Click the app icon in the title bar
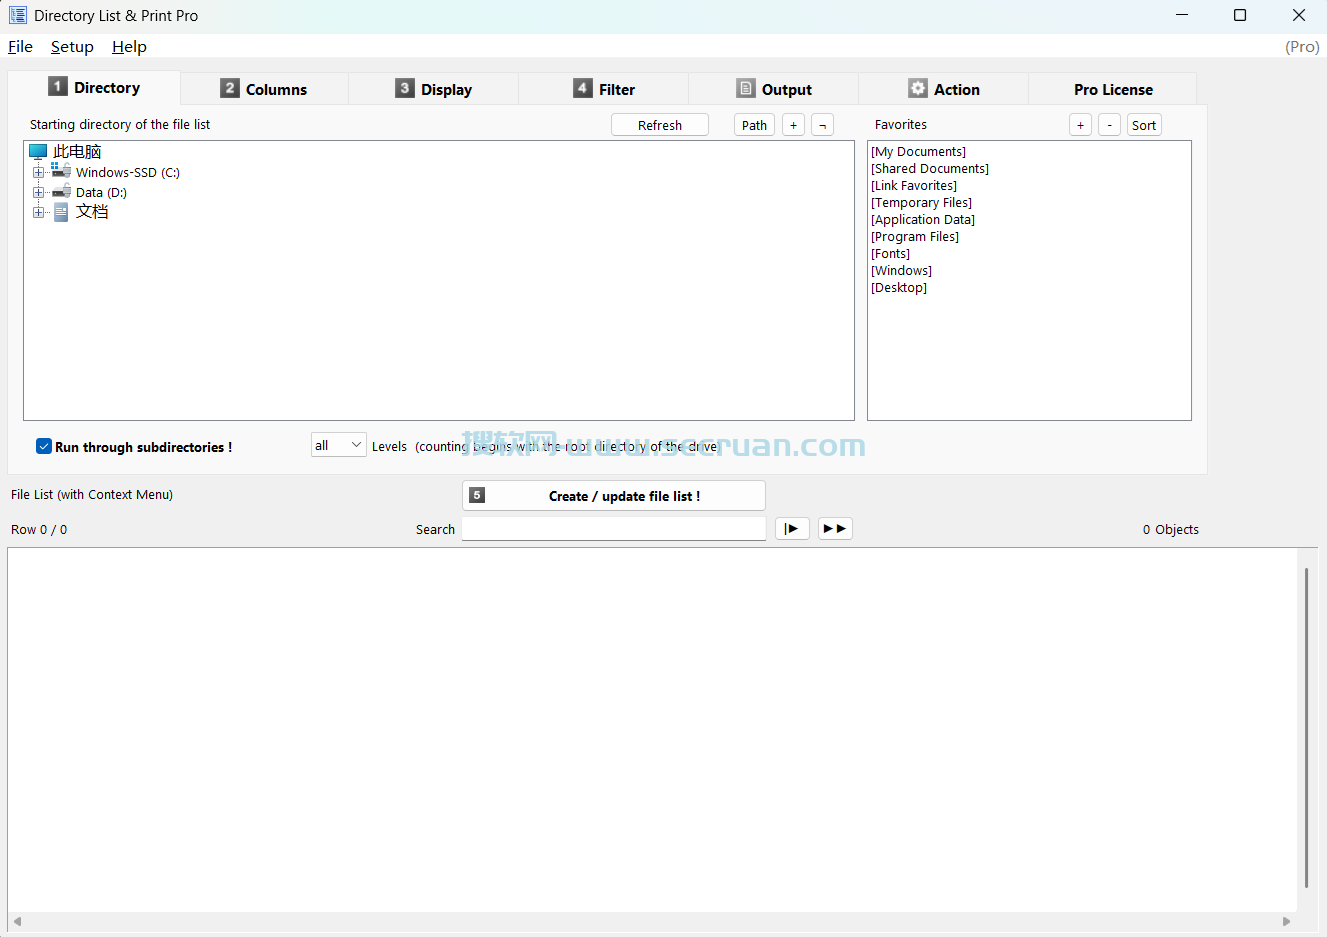Image resolution: width=1327 pixels, height=937 pixels. pyautogui.click(x=17, y=15)
